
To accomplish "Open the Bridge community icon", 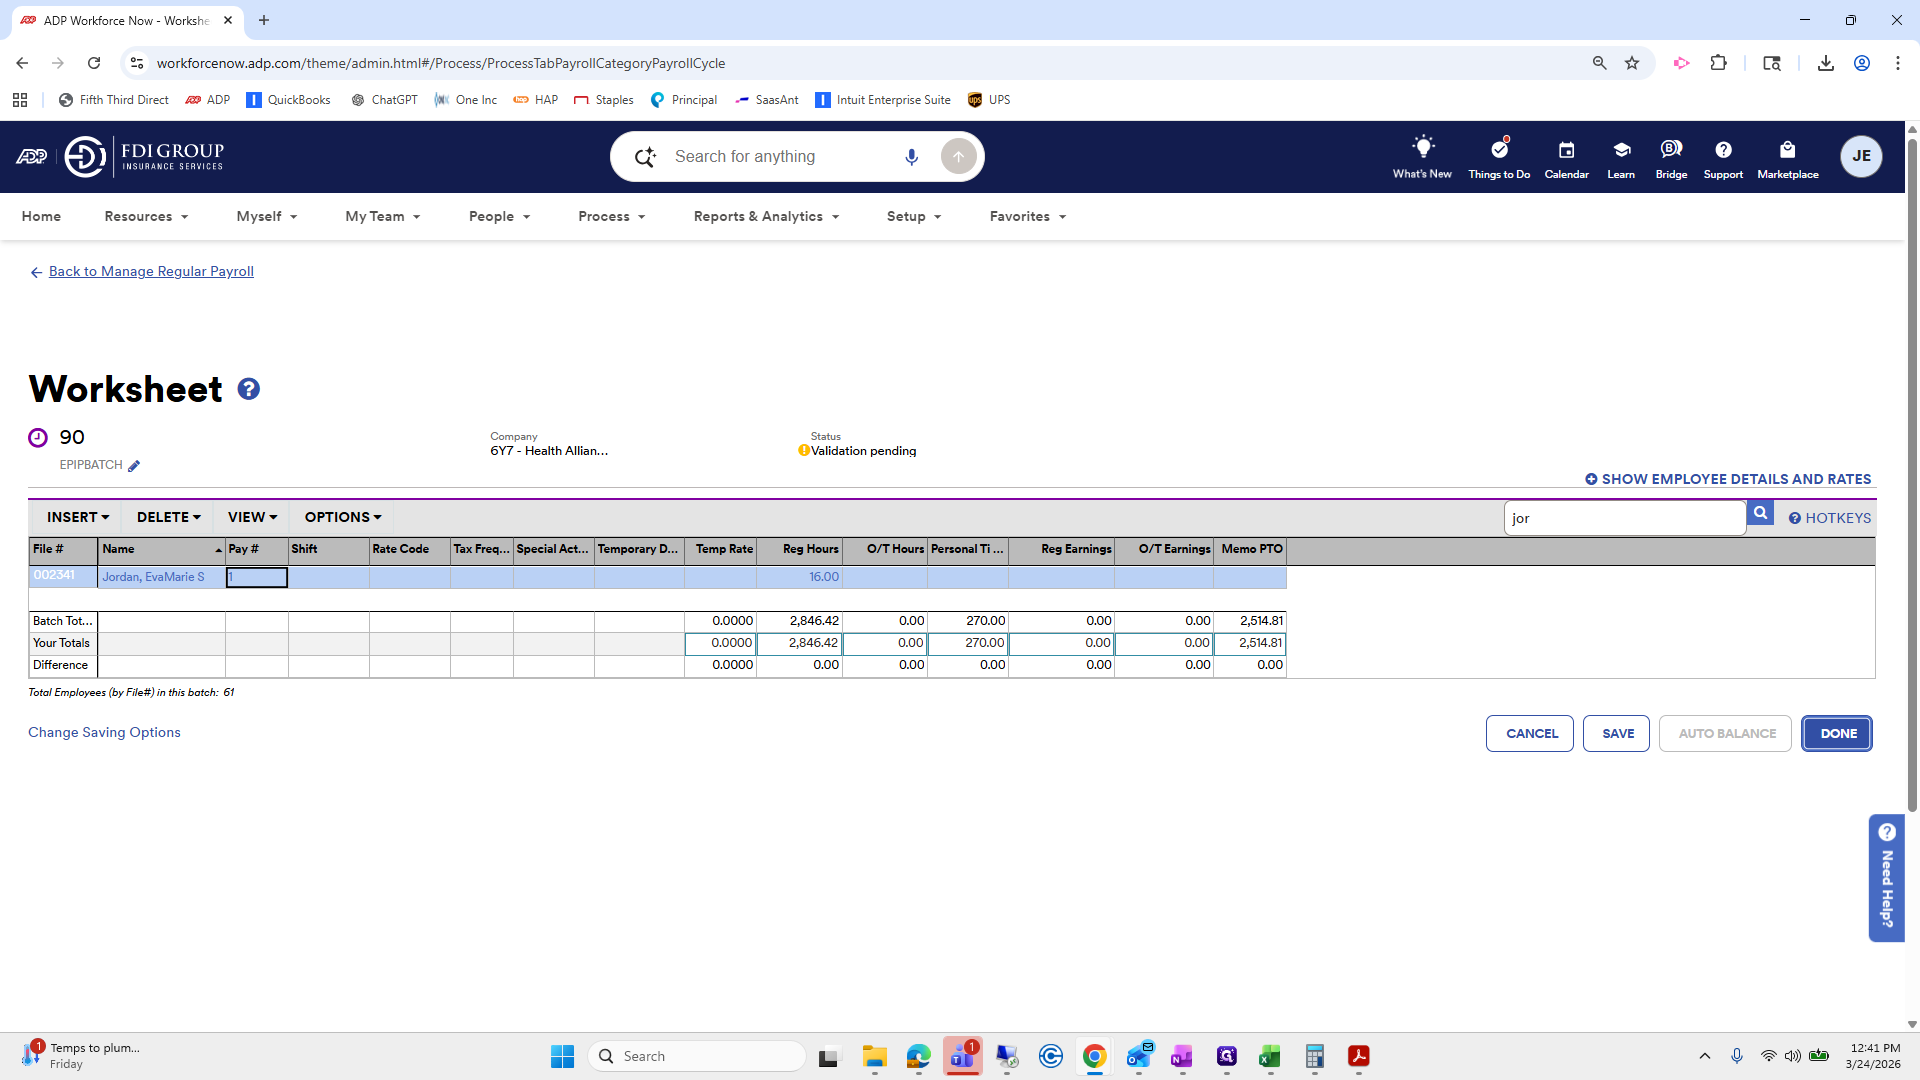I will pyautogui.click(x=1671, y=149).
